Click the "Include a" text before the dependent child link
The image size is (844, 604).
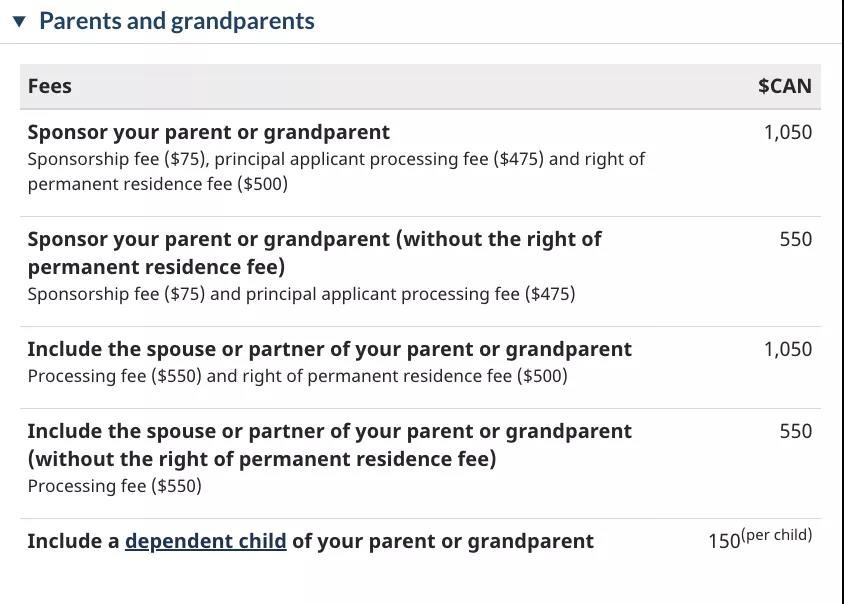point(73,541)
